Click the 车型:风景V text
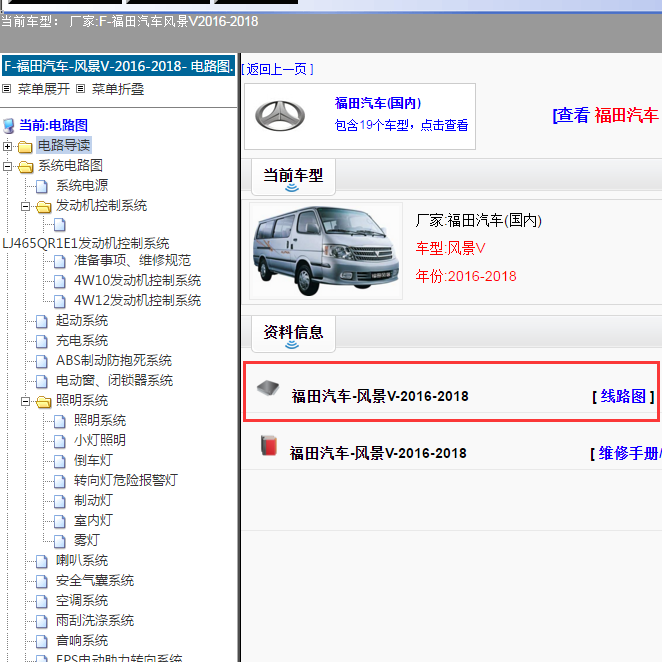Screen dimensions: 662x662 (450, 248)
